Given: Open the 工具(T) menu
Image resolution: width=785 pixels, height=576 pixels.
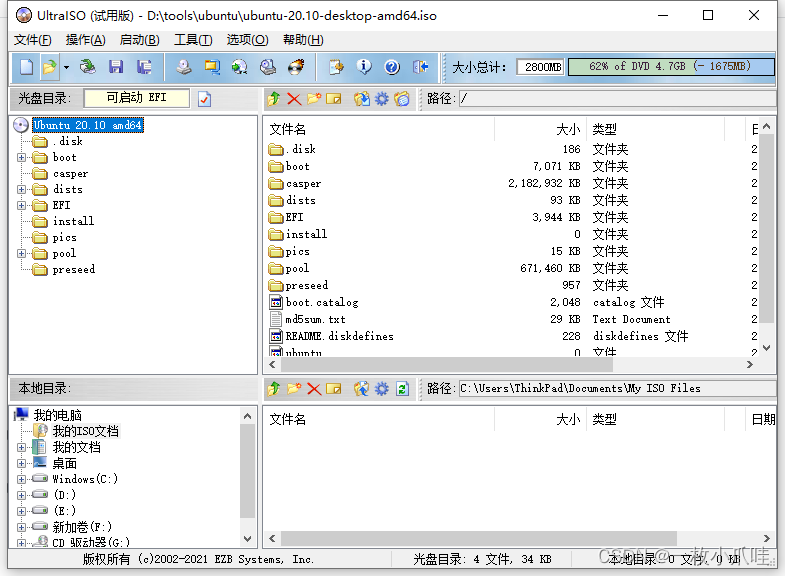Looking at the screenshot, I should click(193, 40).
